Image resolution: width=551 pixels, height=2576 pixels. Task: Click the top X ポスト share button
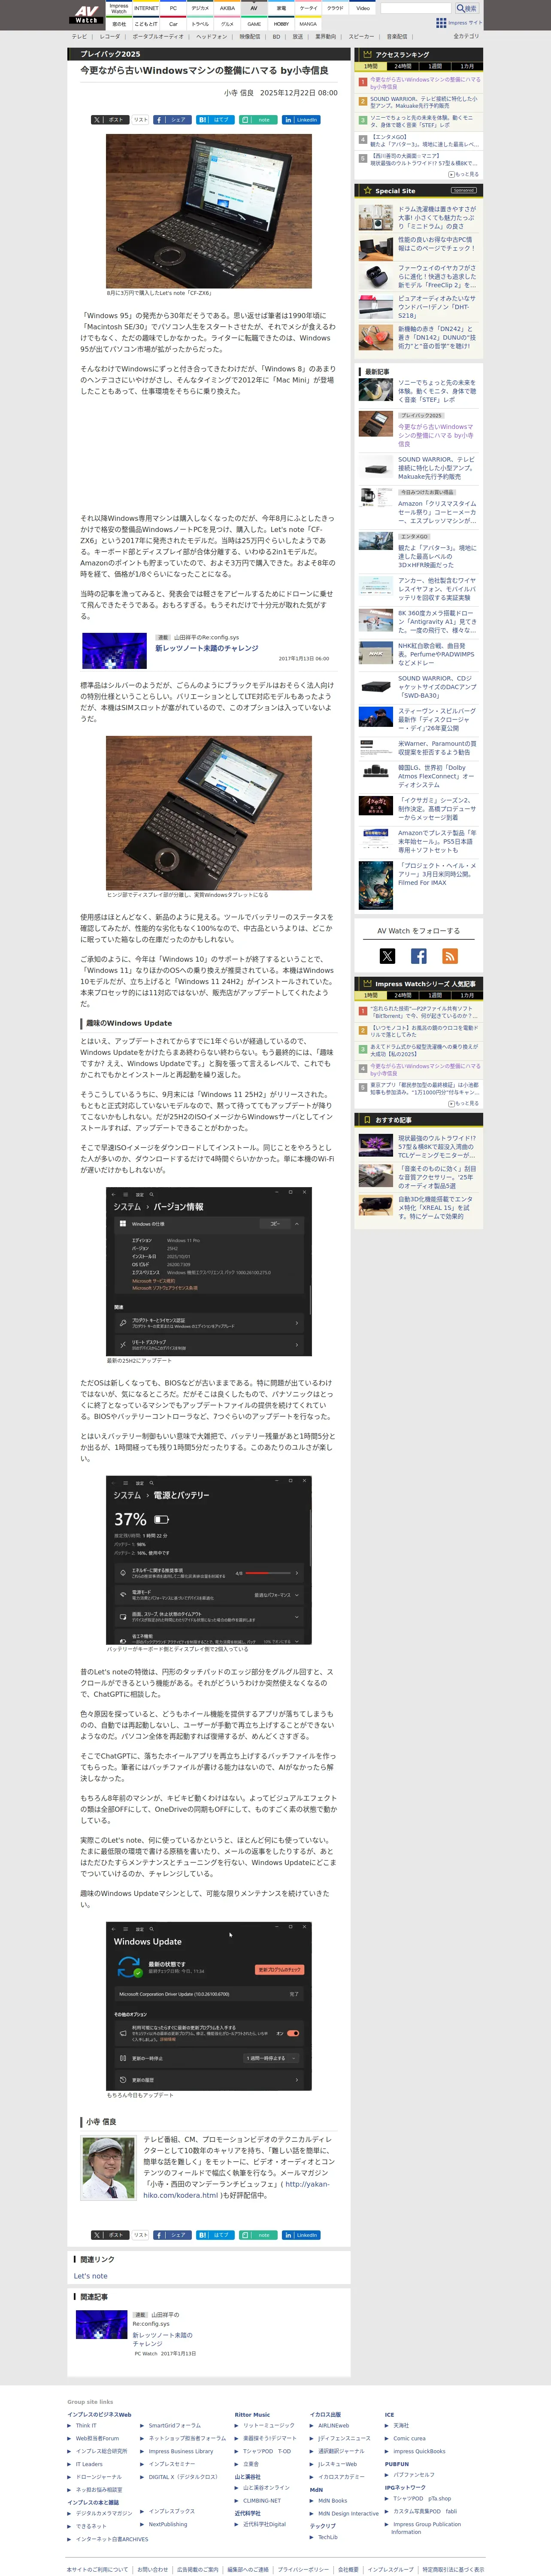tap(109, 120)
